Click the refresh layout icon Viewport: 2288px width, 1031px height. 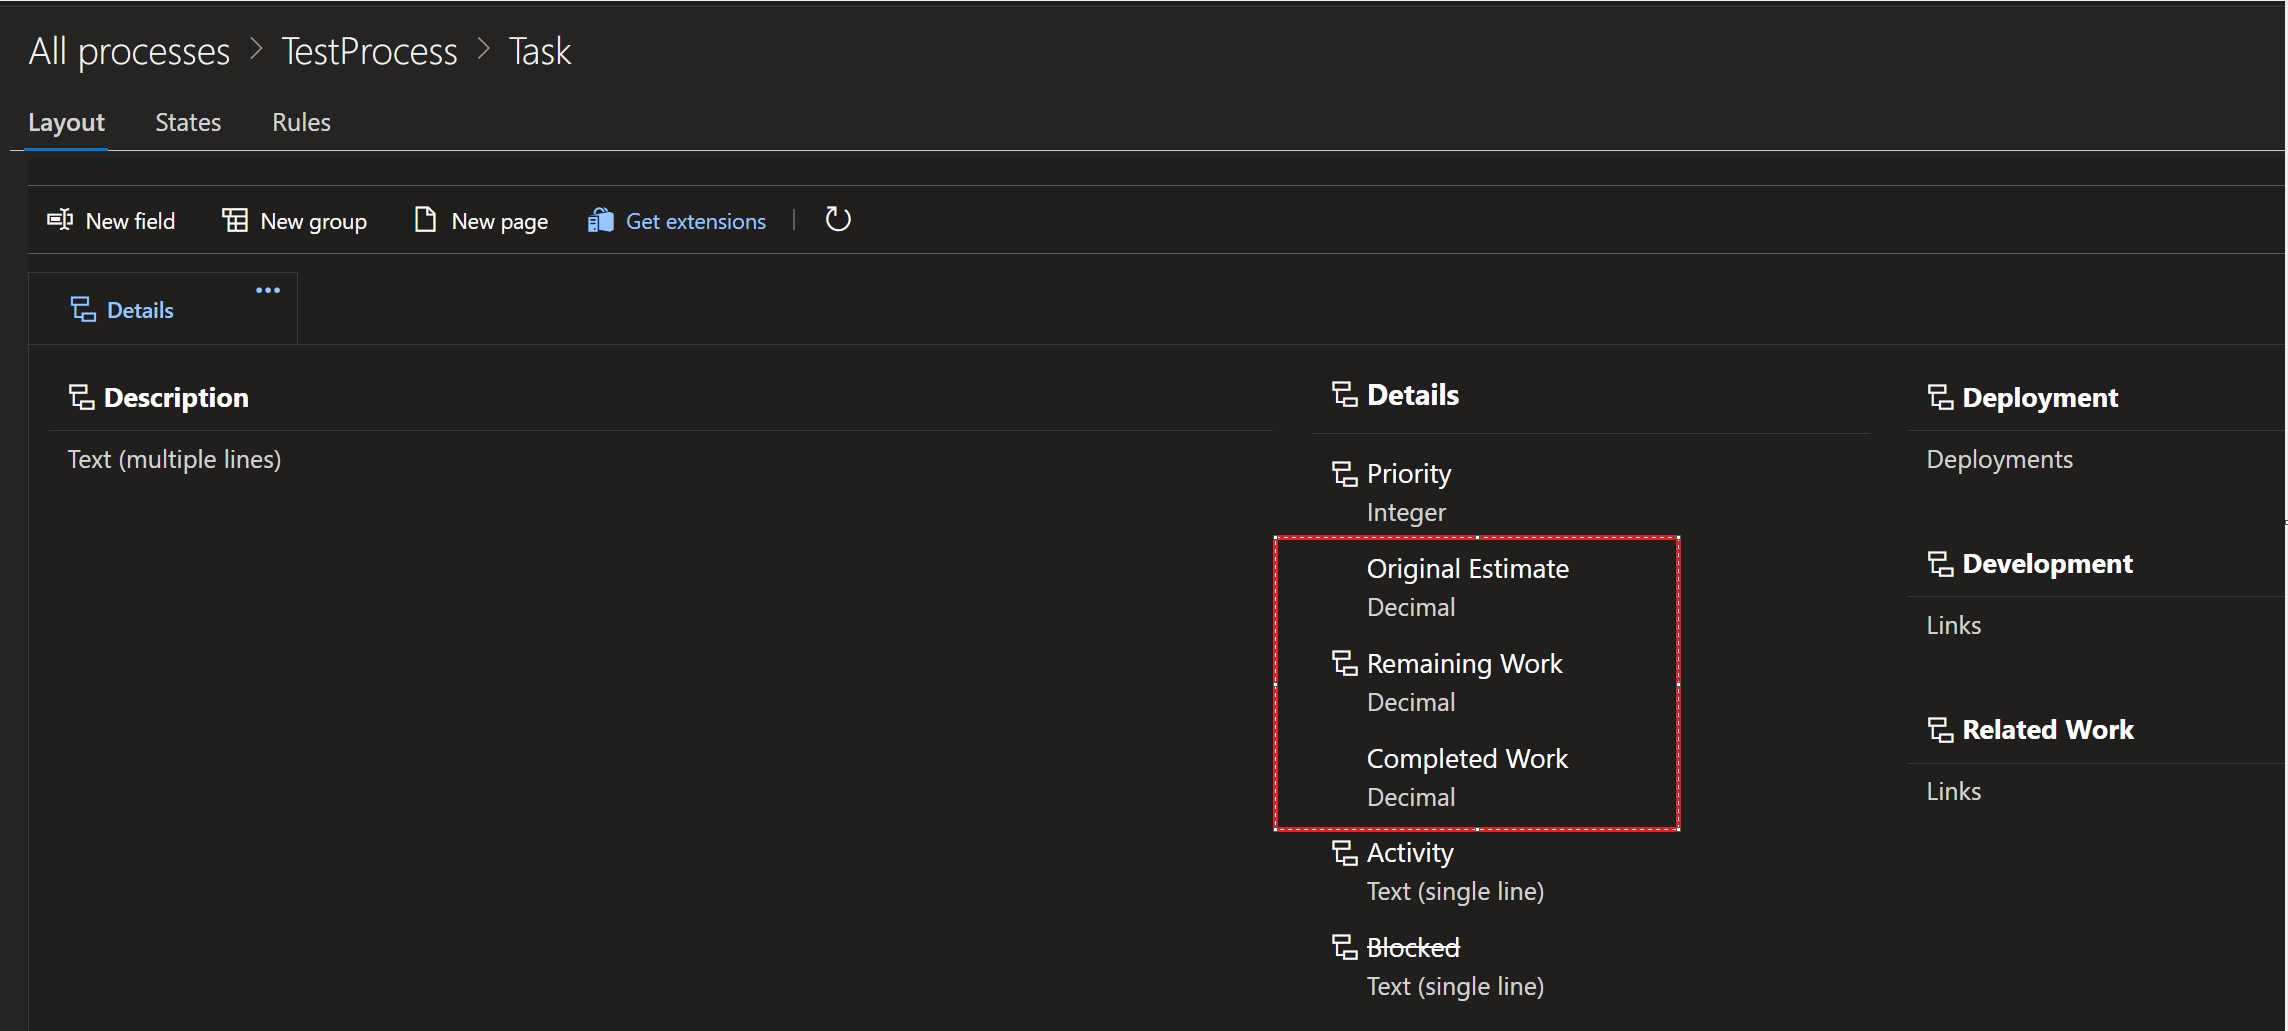coord(838,219)
